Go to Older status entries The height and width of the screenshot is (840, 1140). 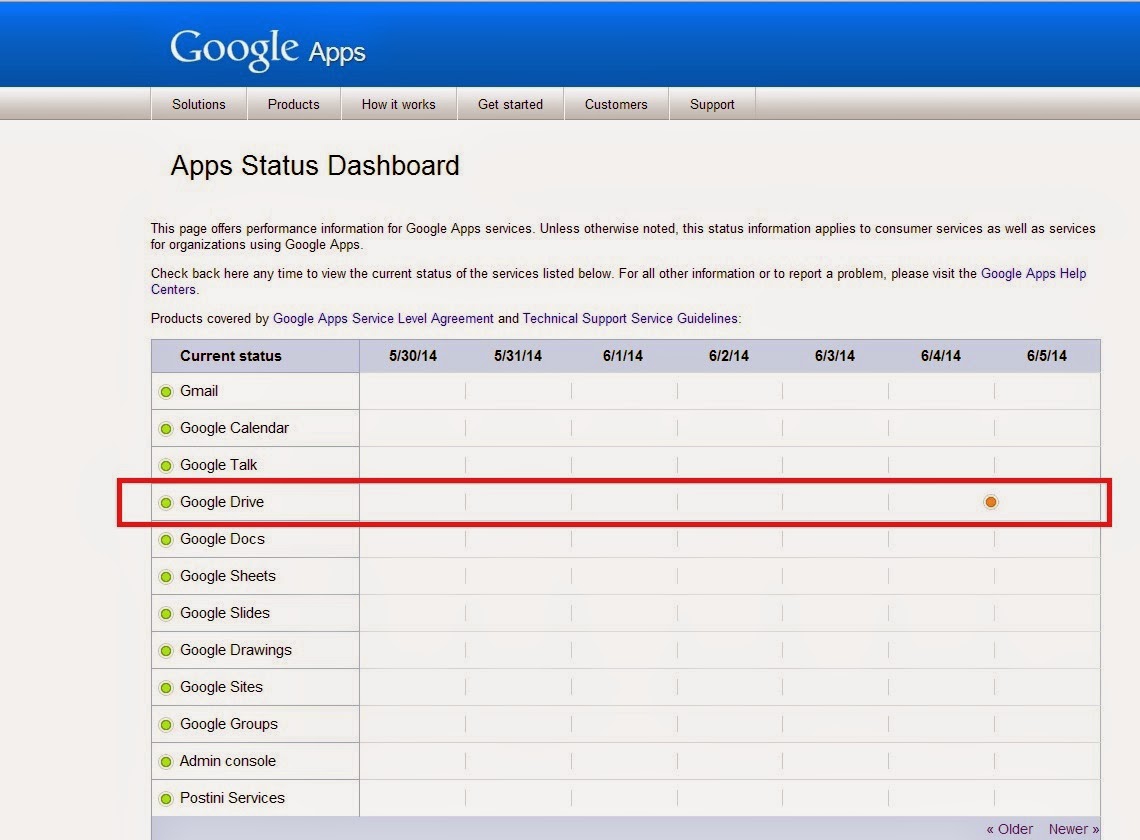(x=1009, y=829)
